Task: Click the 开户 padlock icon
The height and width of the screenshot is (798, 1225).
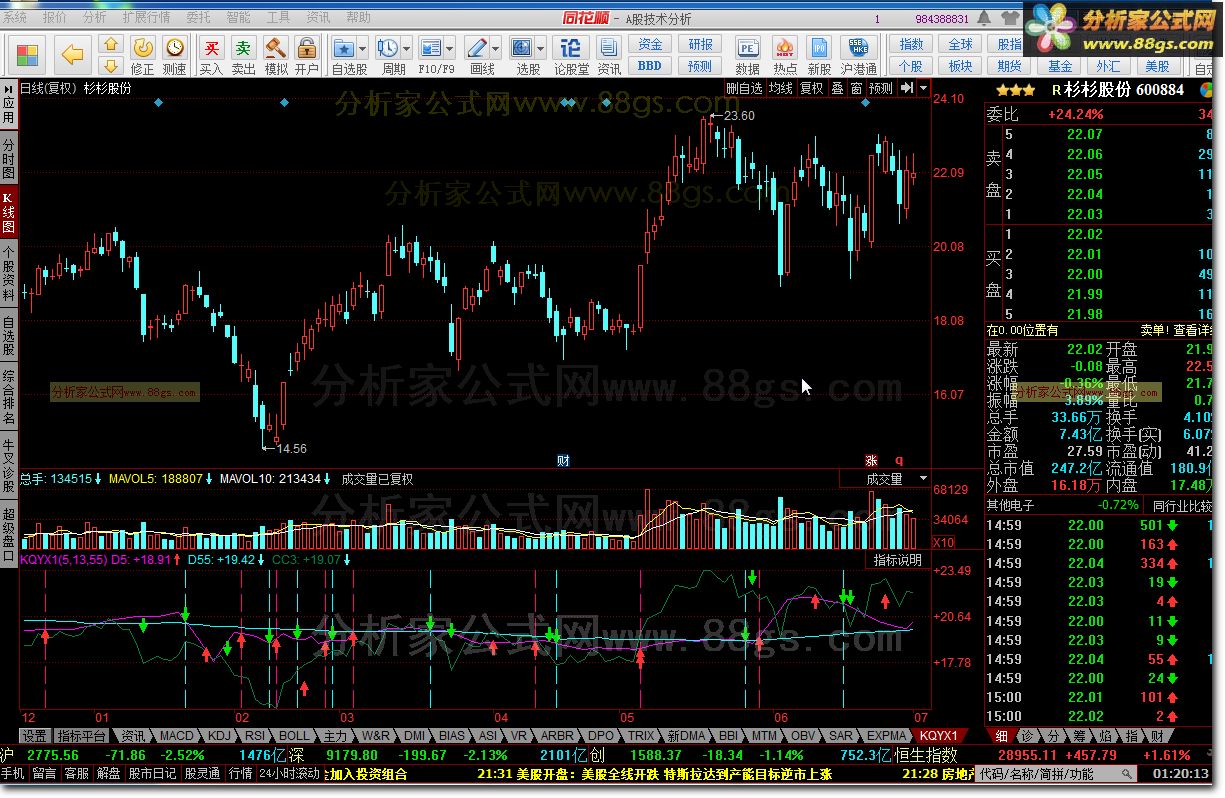Action: point(306,47)
